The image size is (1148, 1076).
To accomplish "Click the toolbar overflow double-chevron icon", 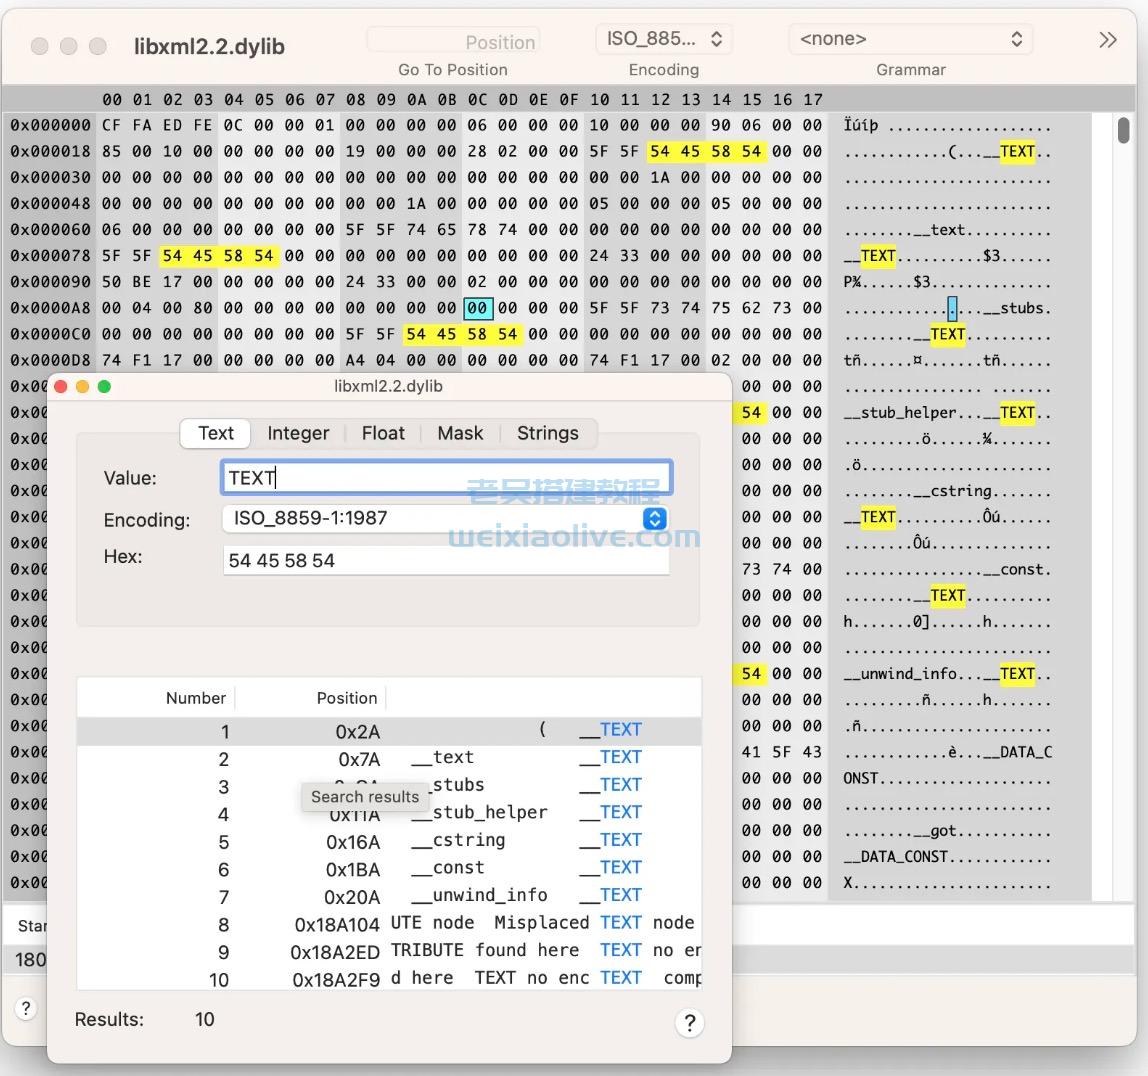I will pyautogui.click(x=1107, y=40).
